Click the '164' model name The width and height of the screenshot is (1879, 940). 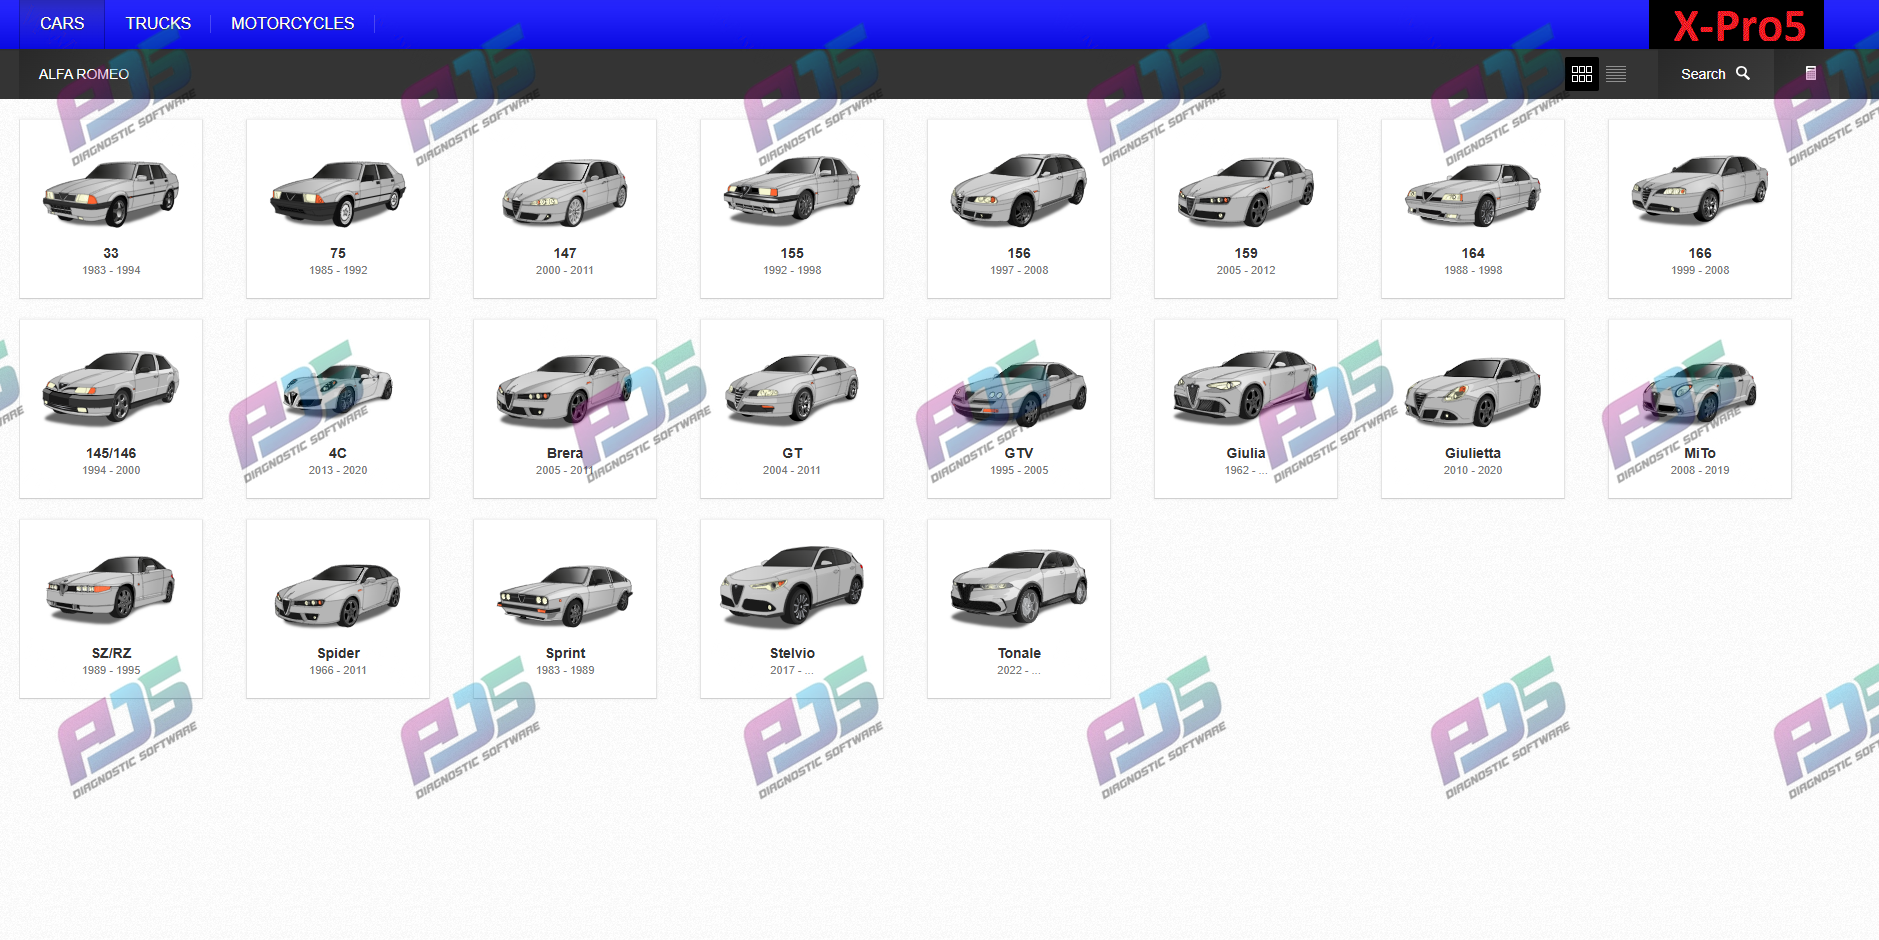(x=1473, y=253)
